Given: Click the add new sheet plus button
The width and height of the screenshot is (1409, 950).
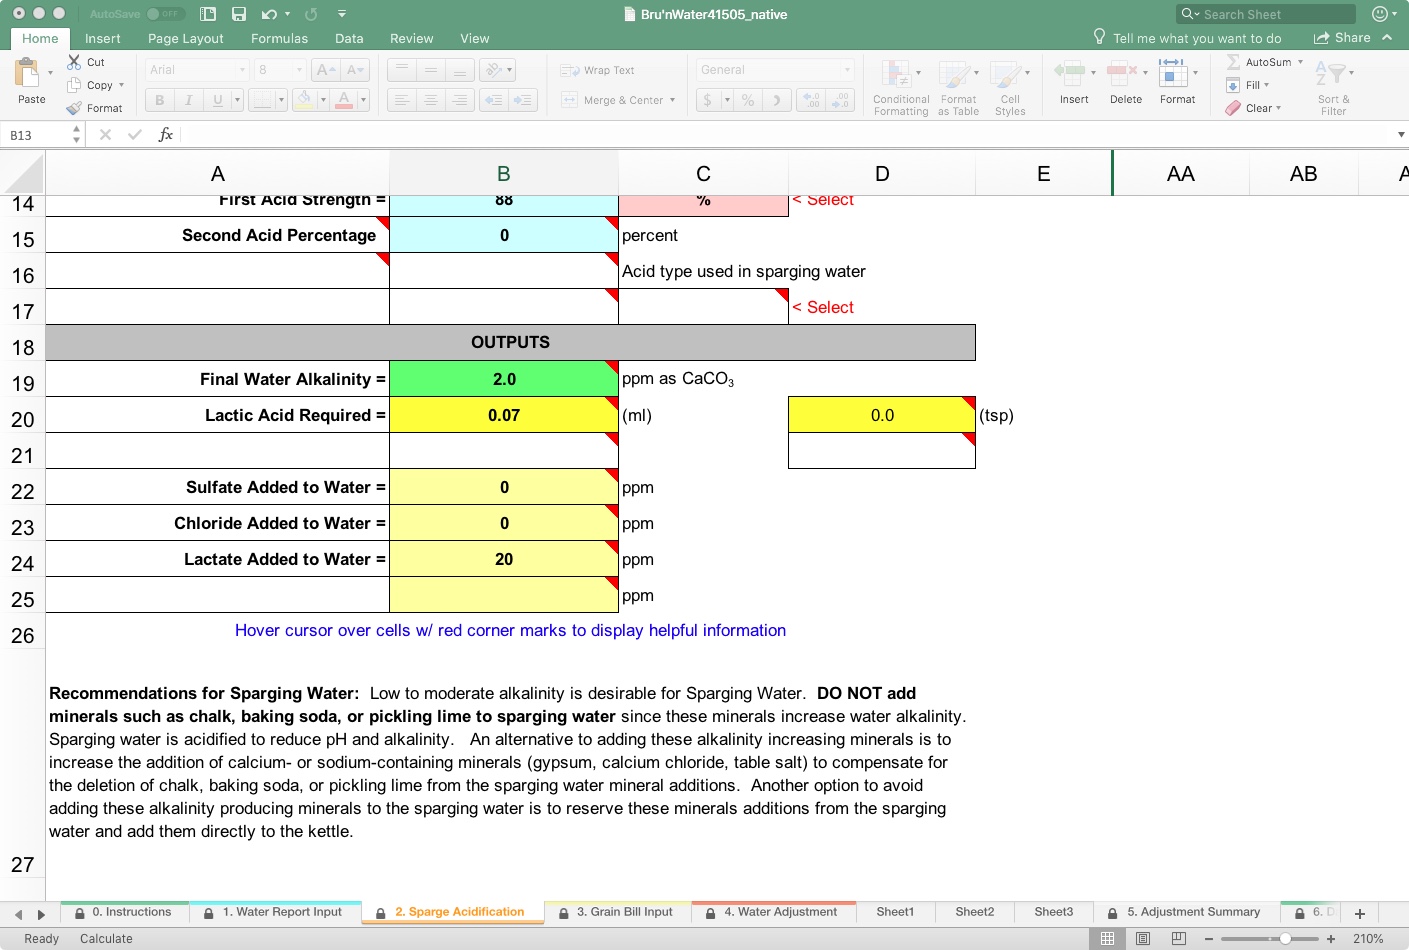Looking at the screenshot, I should [1359, 913].
